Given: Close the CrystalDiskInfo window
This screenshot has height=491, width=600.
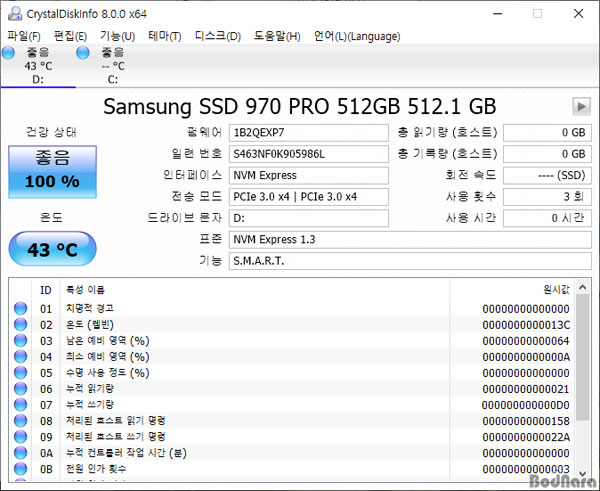Looking at the screenshot, I should [x=579, y=14].
